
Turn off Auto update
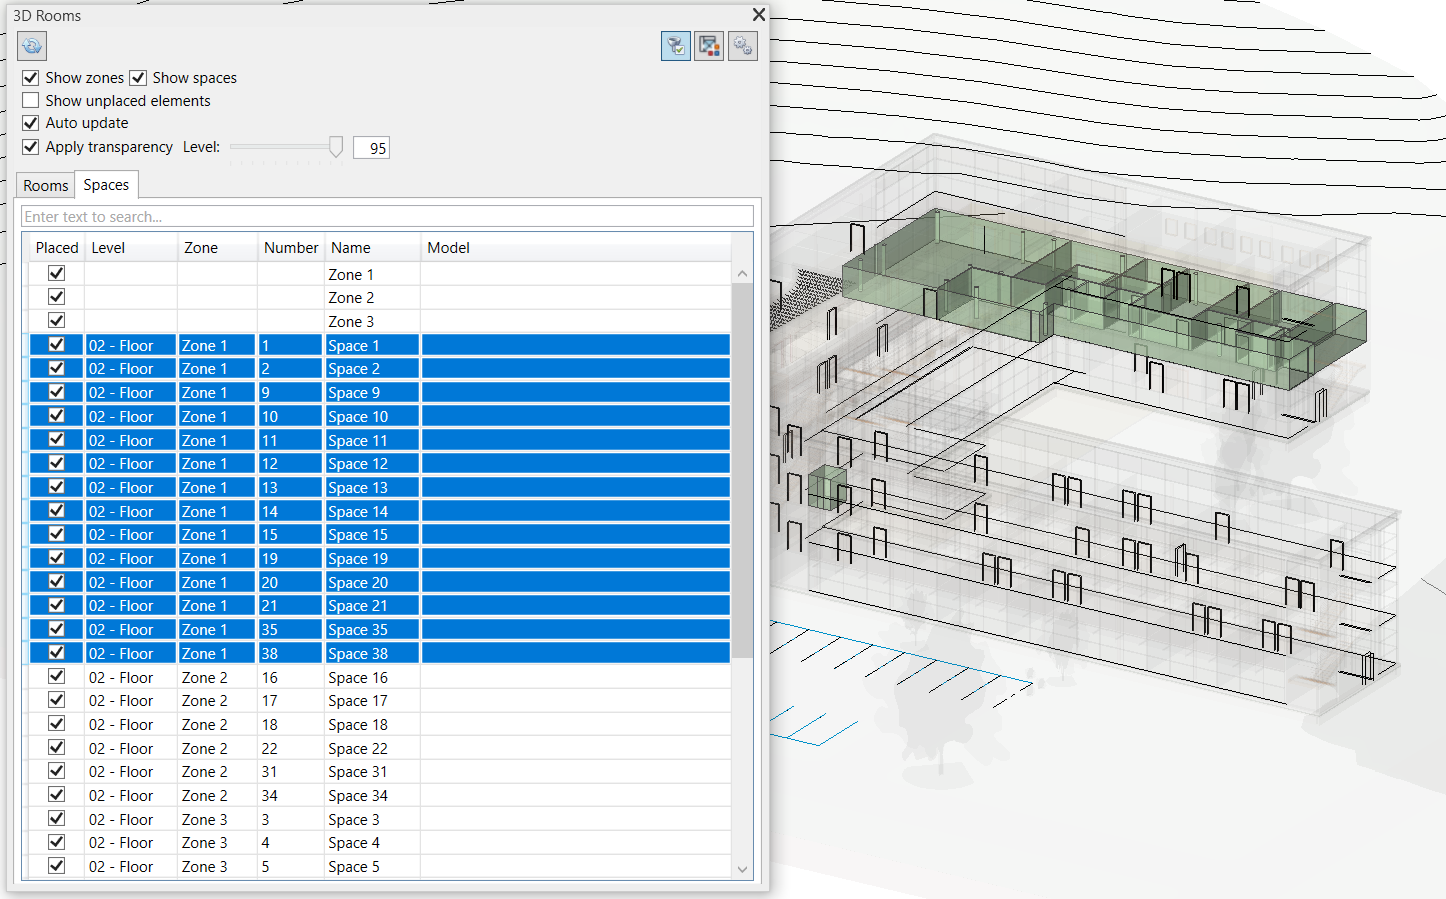click(x=31, y=123)
